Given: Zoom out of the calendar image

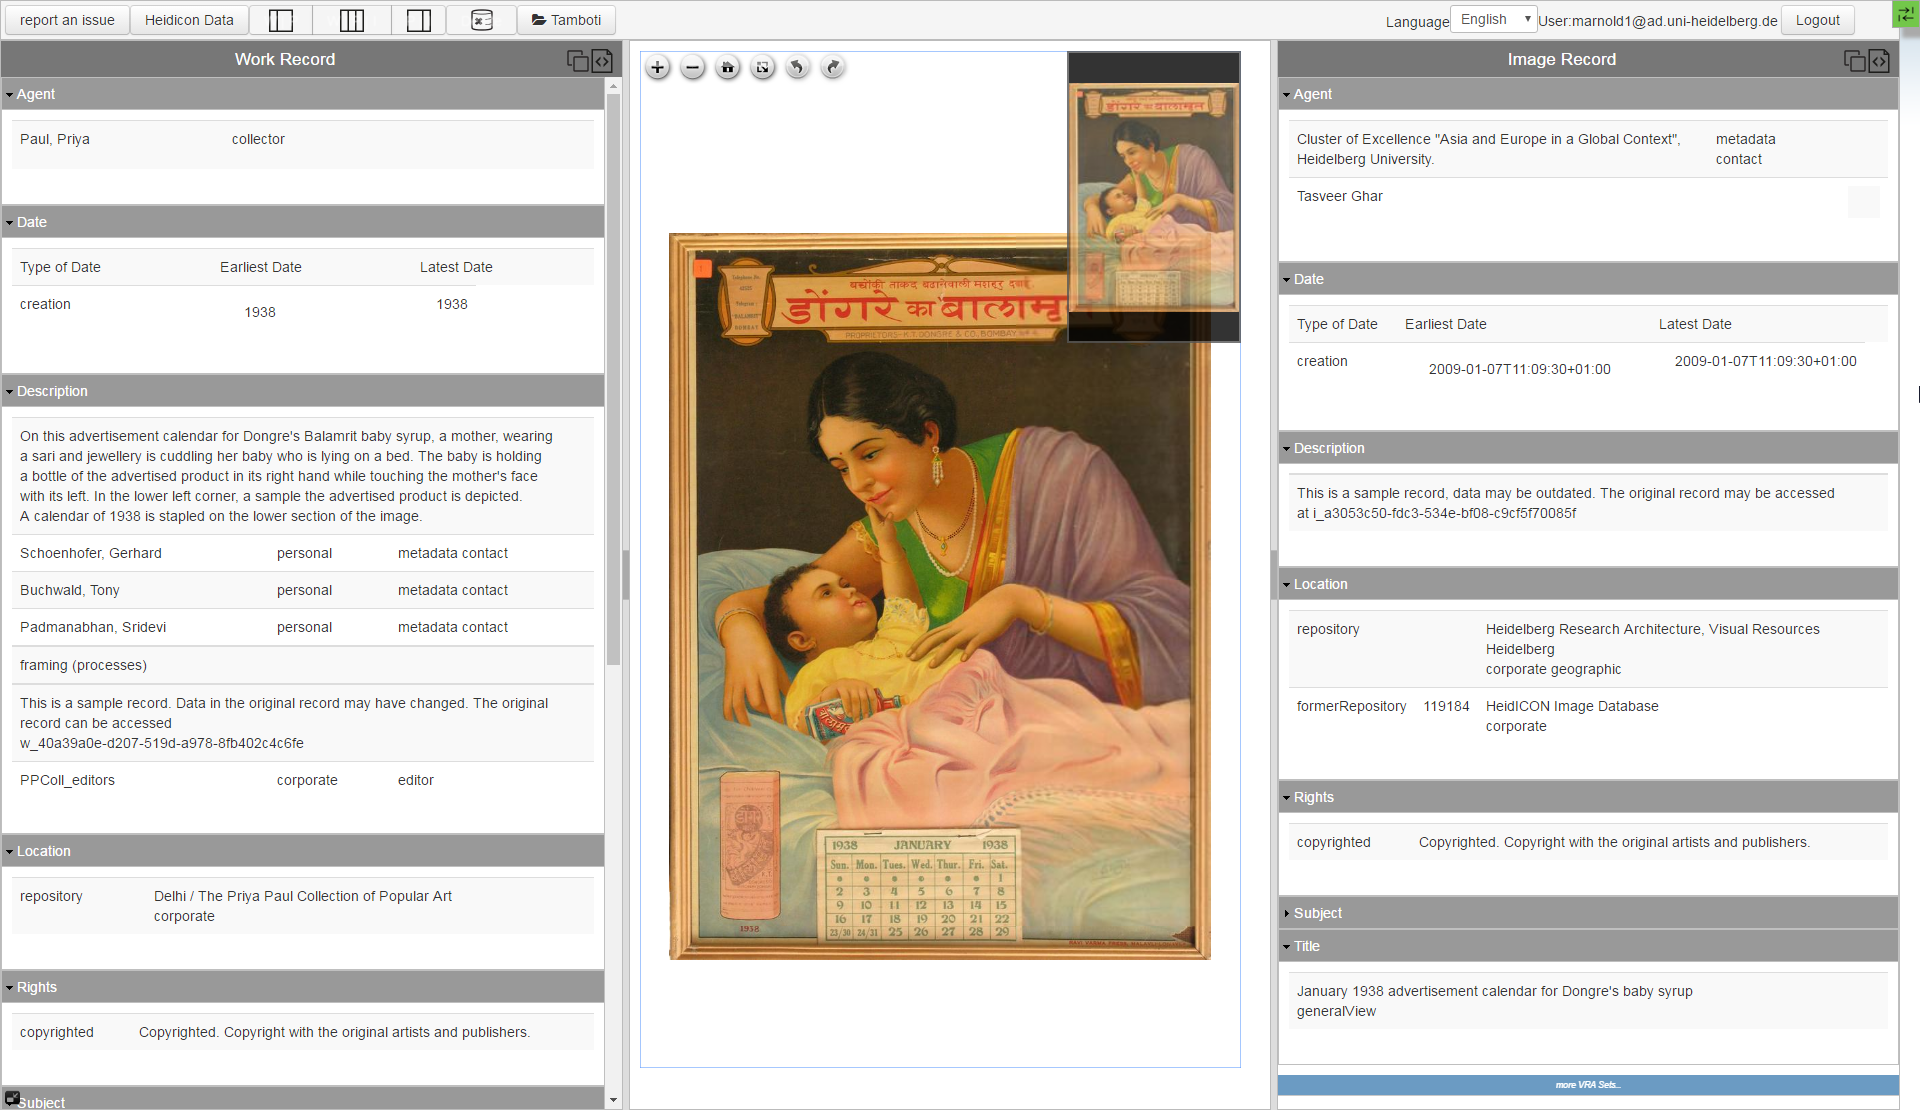Looking at the screenshot, I should [692, 68].
